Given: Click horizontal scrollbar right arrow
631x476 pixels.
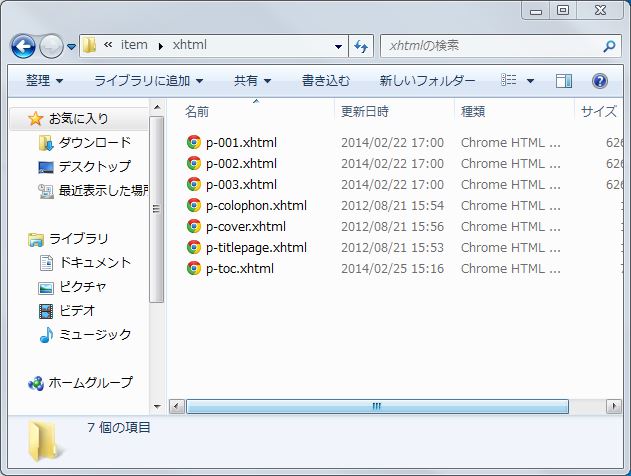Looking at the screenshot, I should tap(614, 406).
